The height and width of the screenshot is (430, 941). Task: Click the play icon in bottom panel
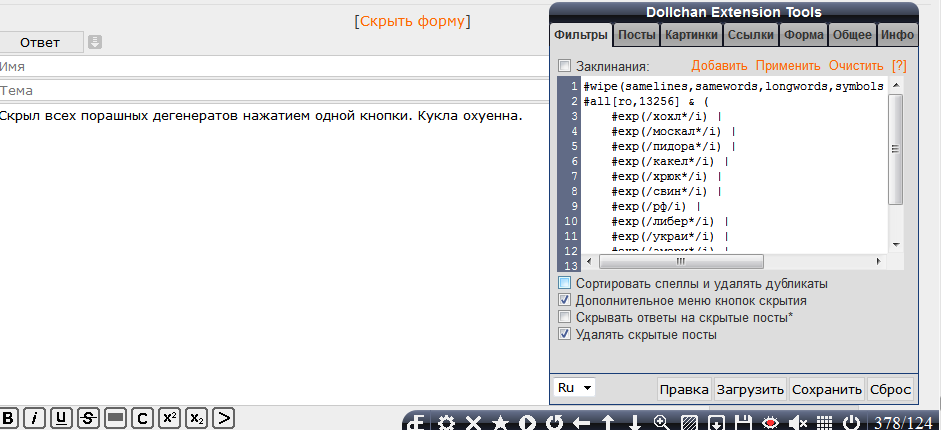[527, 422]
